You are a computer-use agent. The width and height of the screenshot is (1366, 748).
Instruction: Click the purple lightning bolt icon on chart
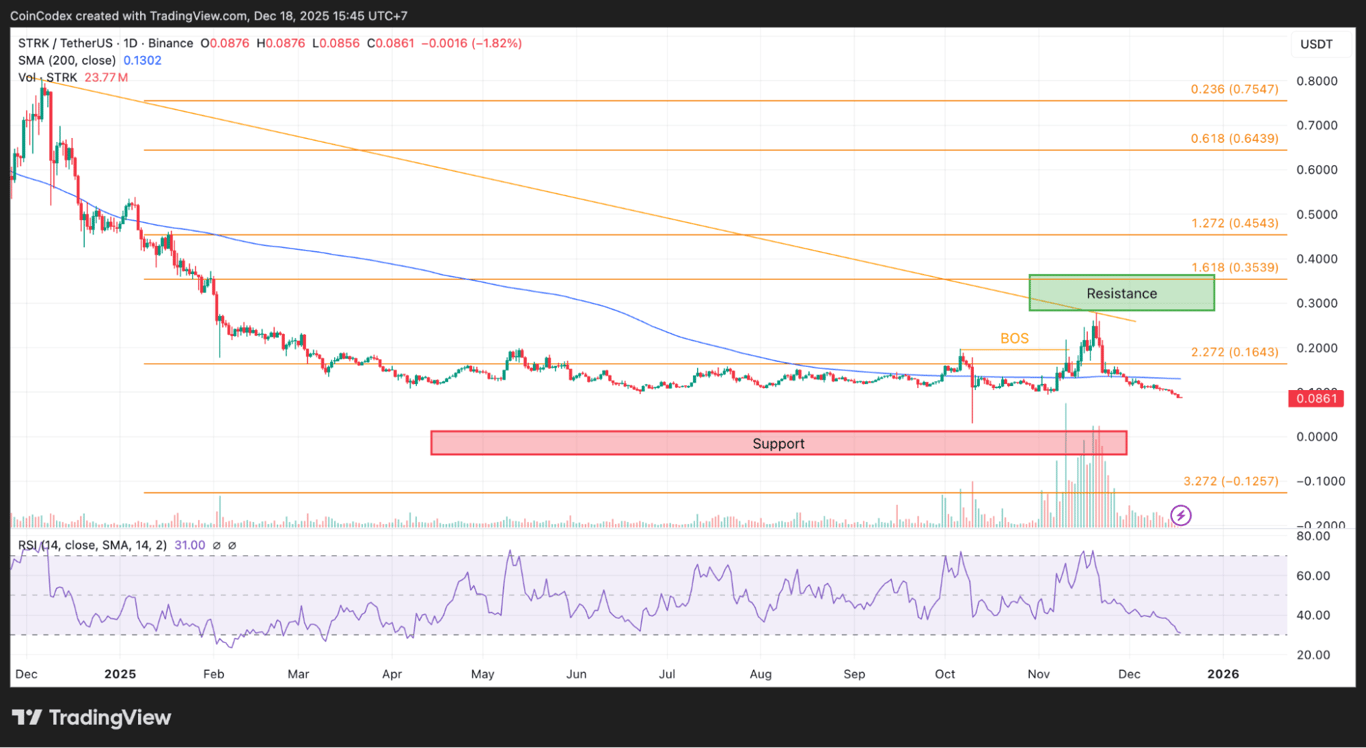pos(1181,515)
